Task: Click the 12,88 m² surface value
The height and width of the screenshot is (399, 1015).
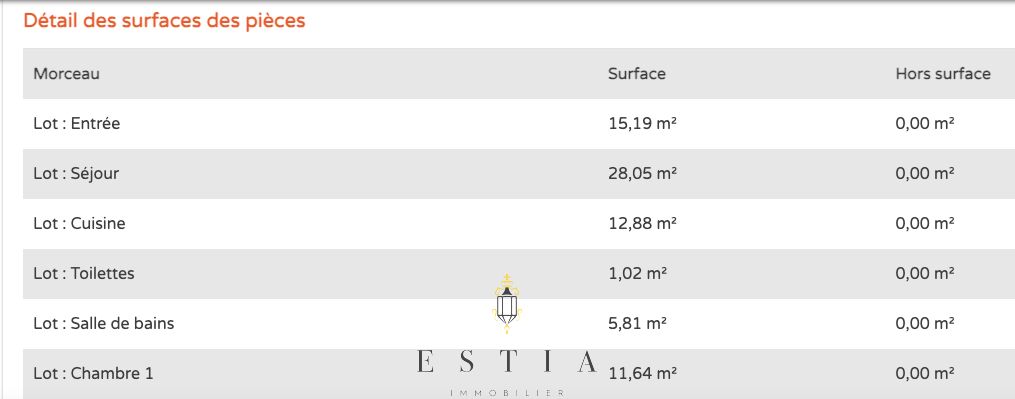Action: 643,223
